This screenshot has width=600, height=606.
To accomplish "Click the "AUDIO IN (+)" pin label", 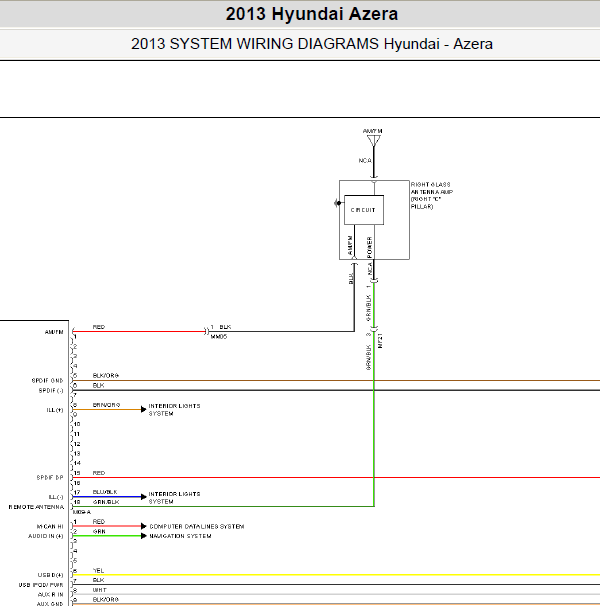I will point(46,536).
